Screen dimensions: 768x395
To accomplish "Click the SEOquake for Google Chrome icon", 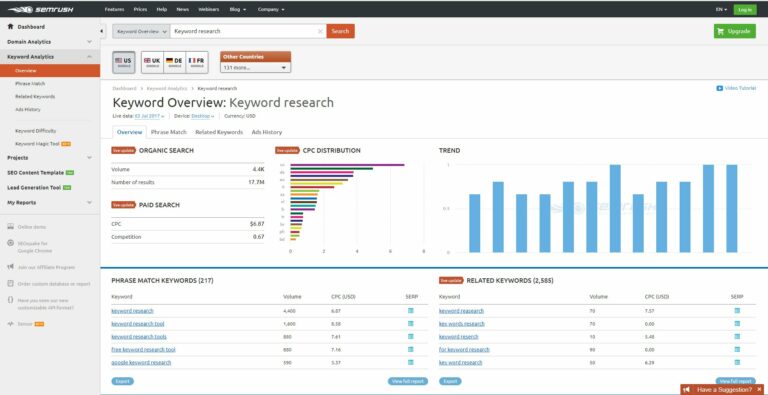I will (10, 243).
